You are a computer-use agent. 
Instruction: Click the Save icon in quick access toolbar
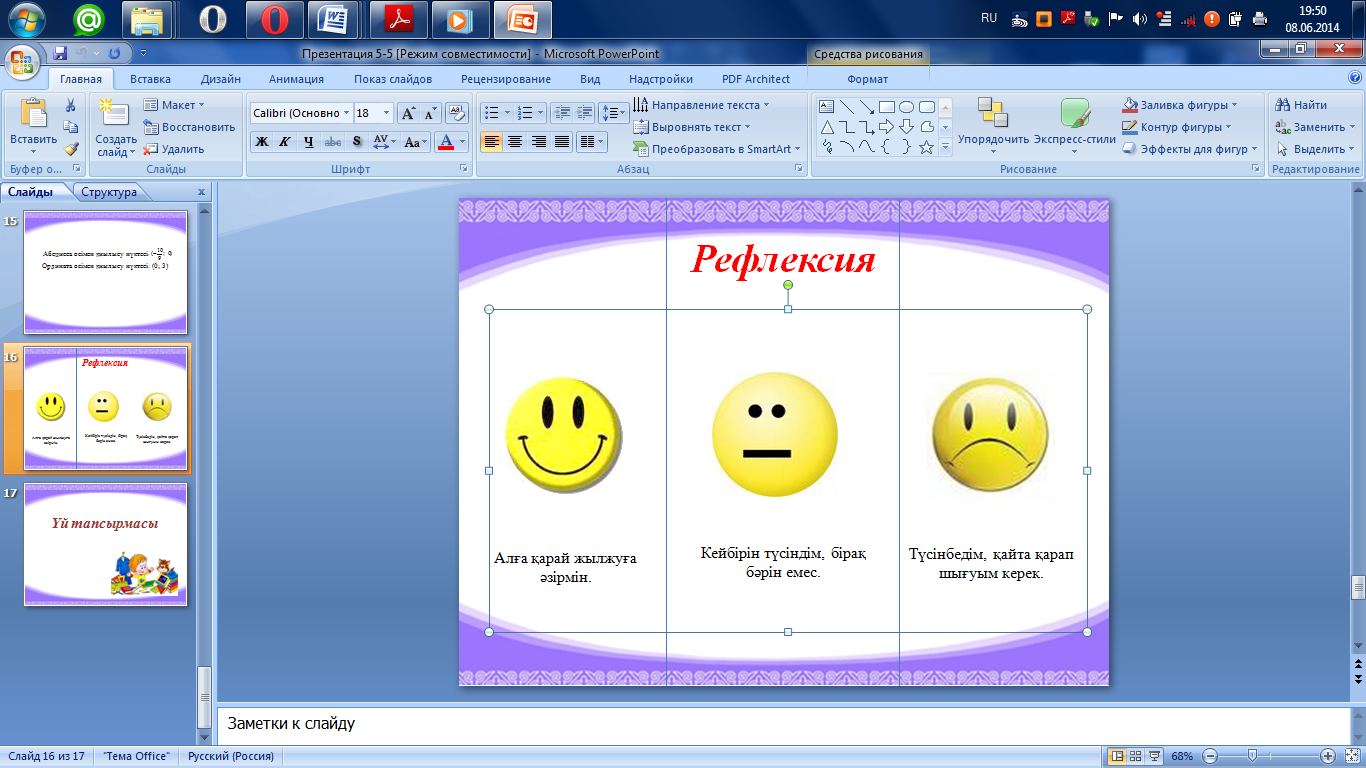tap(60, 53)
